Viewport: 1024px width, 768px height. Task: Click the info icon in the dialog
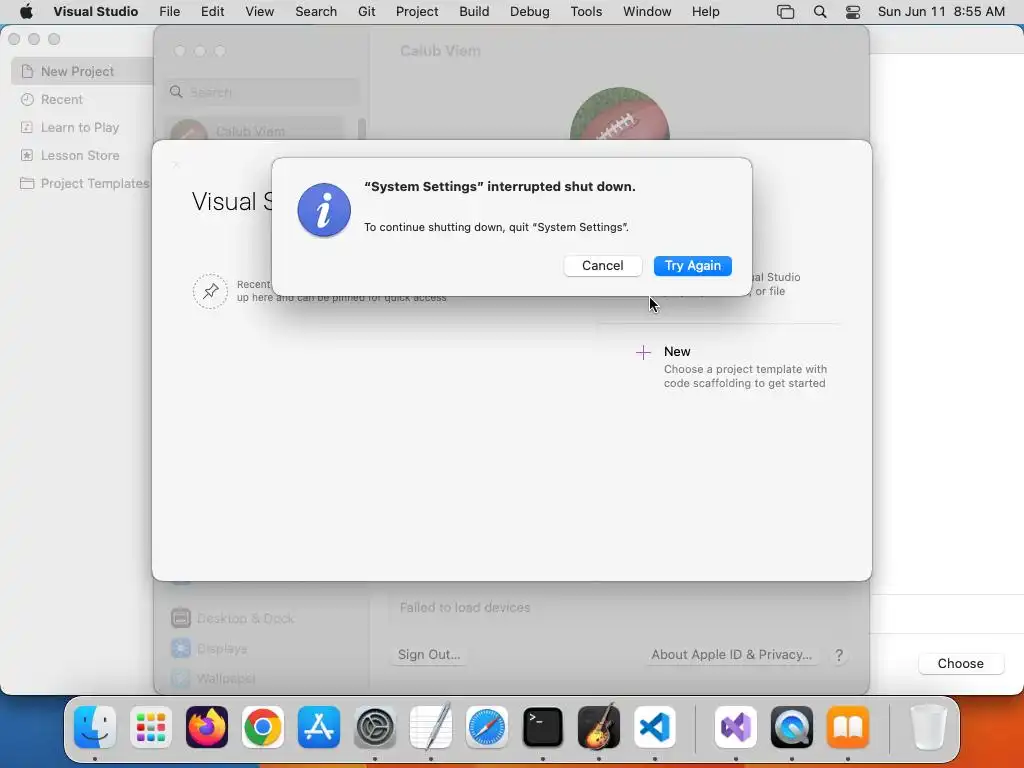pos(324,210)
